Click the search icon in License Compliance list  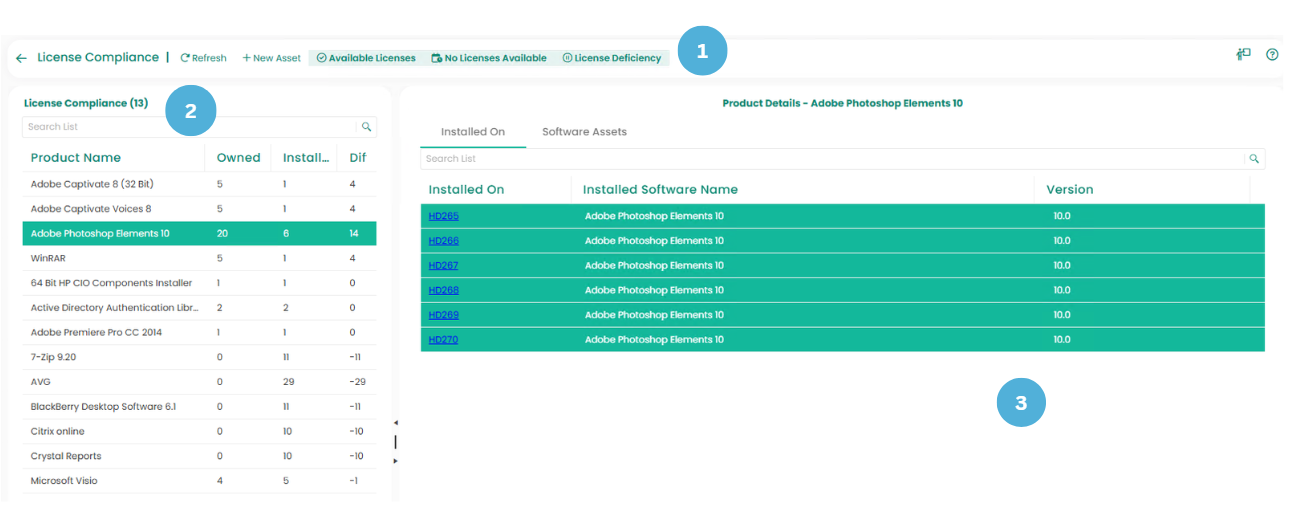coord(367,127)
